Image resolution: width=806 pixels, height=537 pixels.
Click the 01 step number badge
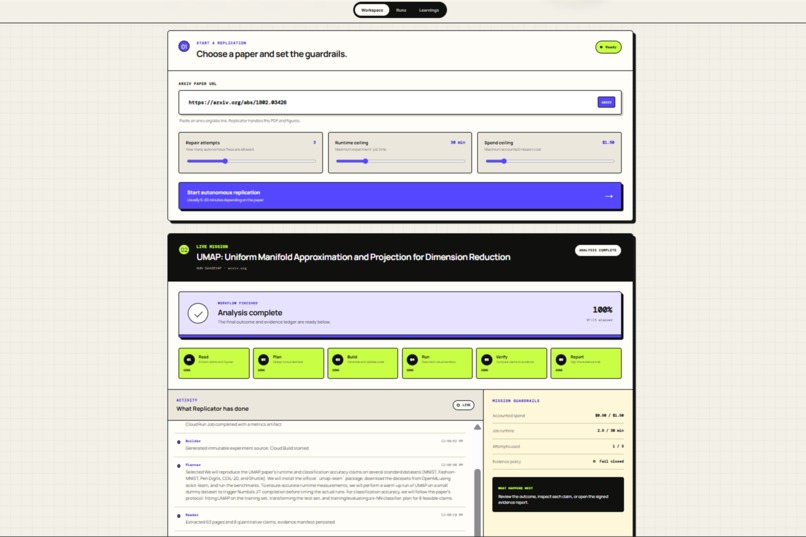click(184, 46)
